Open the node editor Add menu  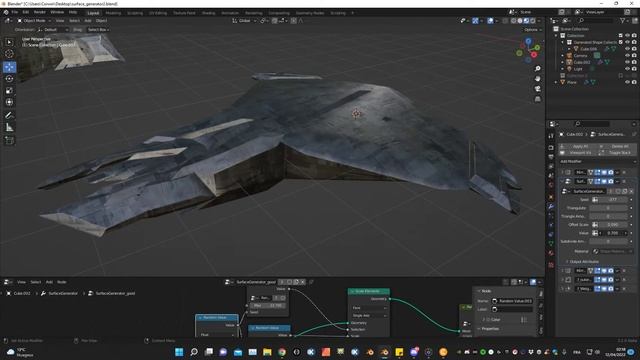(49, 282)
